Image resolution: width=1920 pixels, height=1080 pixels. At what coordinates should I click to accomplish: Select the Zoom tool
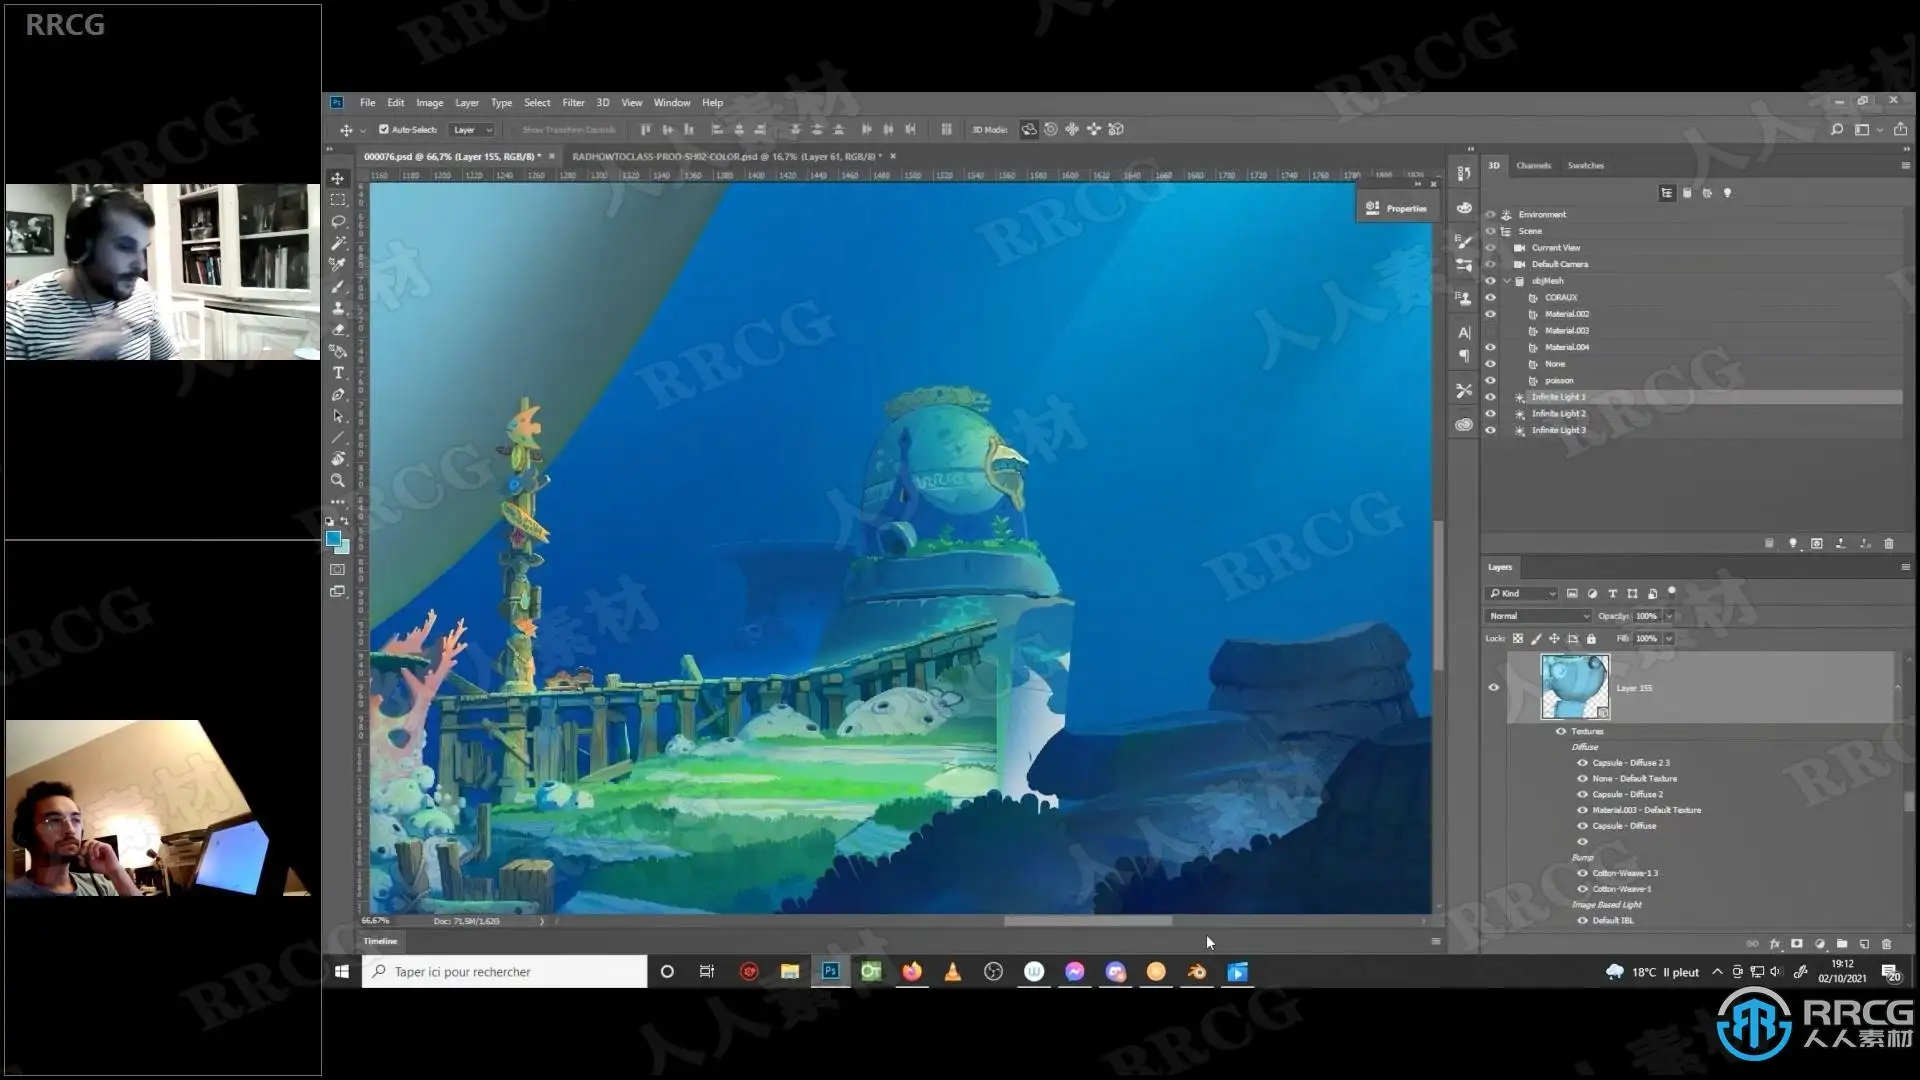(x=338, y=481)
